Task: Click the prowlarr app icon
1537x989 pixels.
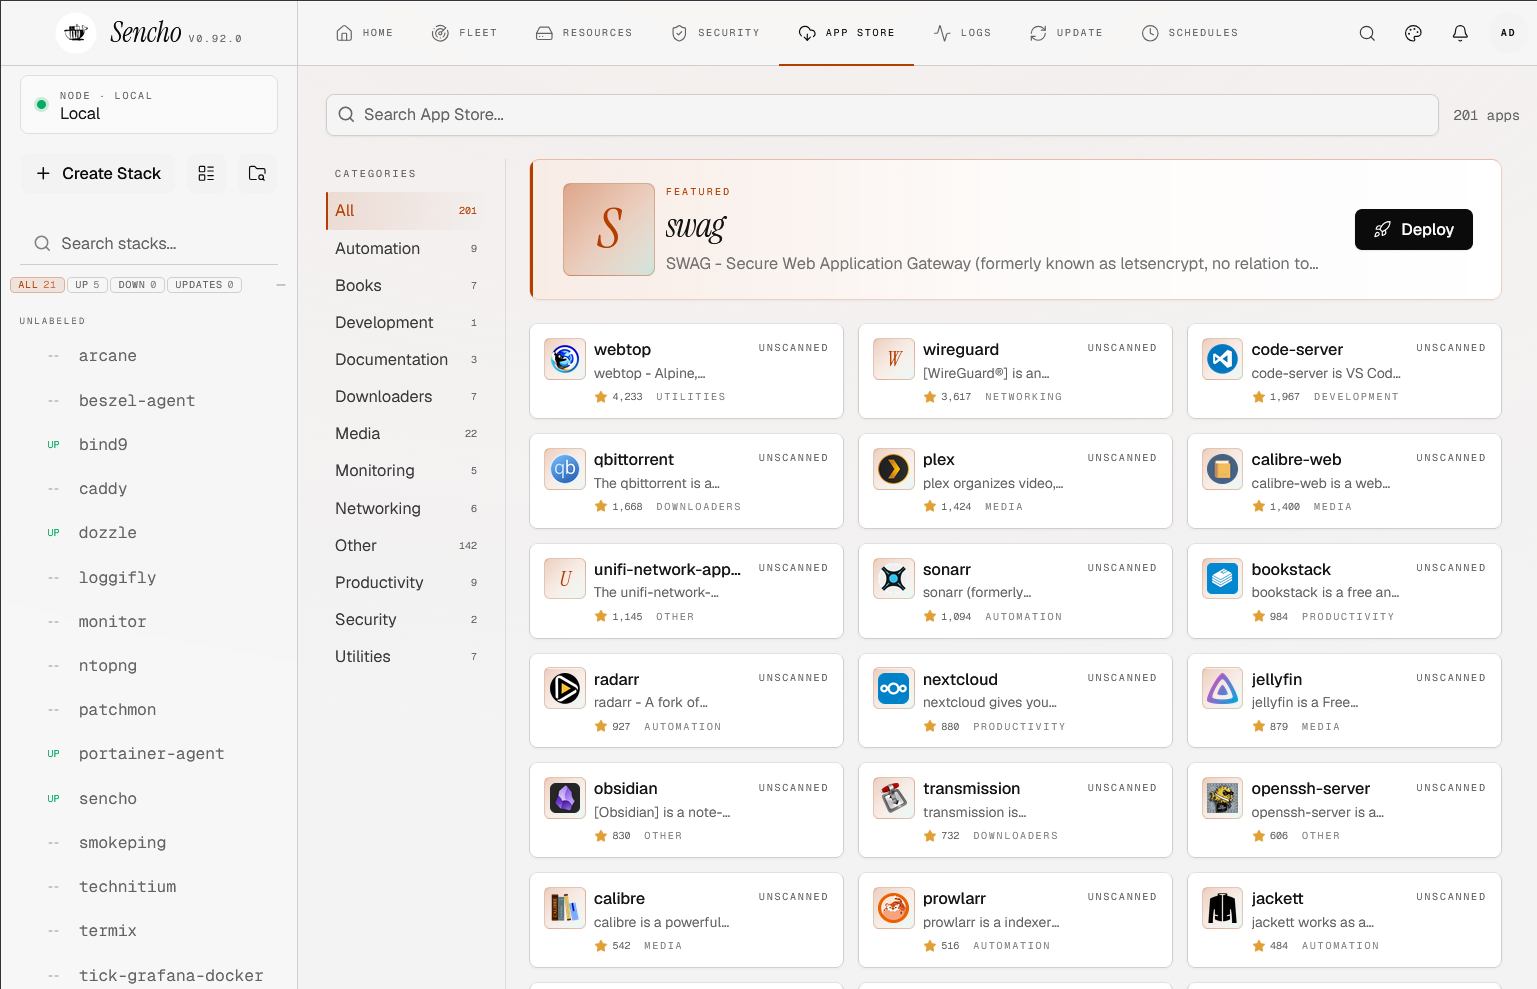Action: 894,907
